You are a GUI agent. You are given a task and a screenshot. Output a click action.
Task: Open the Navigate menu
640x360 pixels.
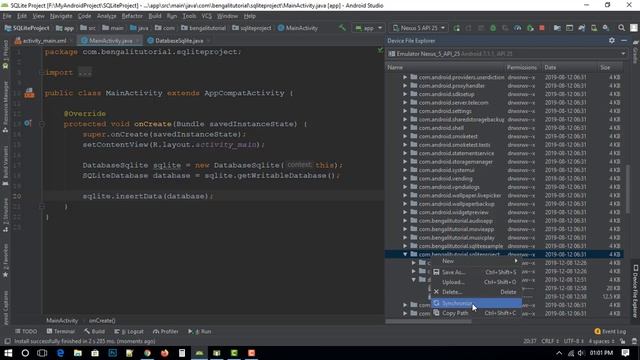pyautogui.click(x=61, y=16)
